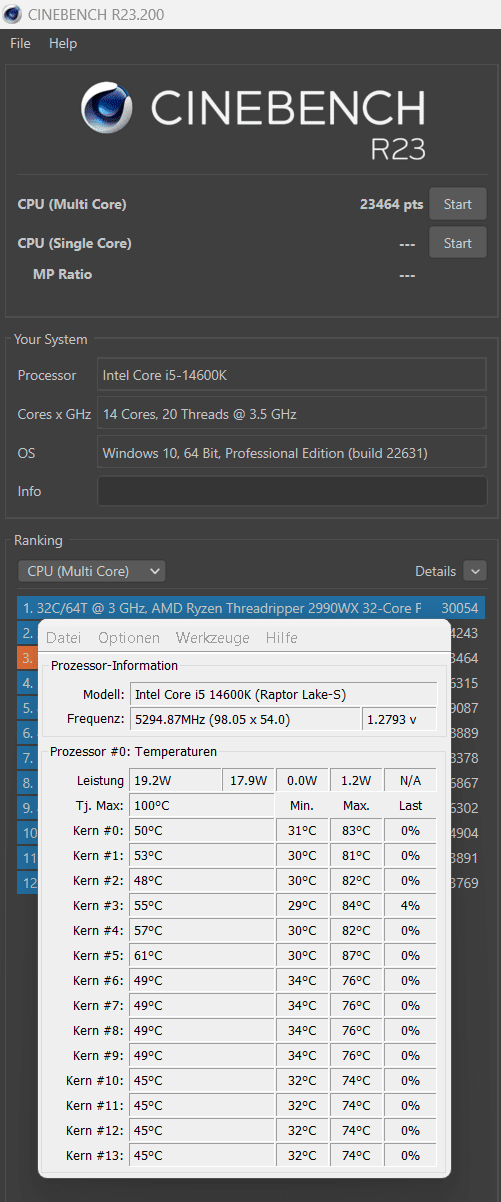Click the 23464 pts multi core score
Image resolution: width=501 pixels, height=1202 pixels.
point(391,204)
